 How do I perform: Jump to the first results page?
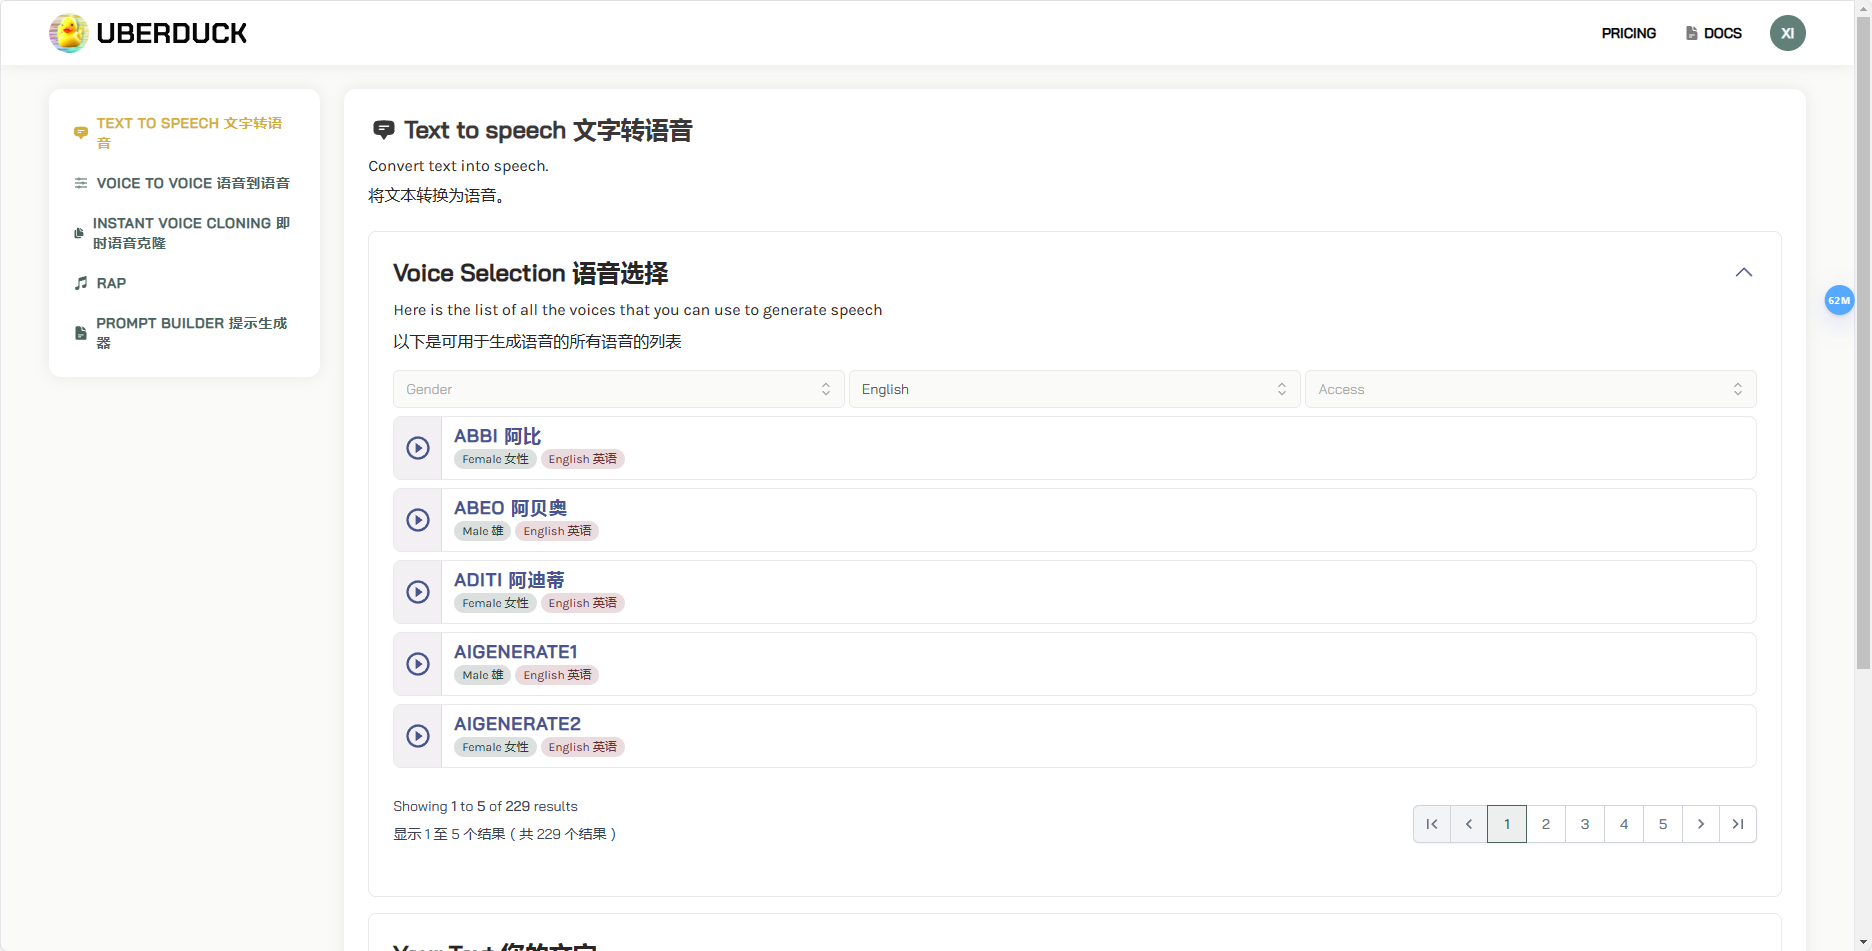[x=1432, y=824]
